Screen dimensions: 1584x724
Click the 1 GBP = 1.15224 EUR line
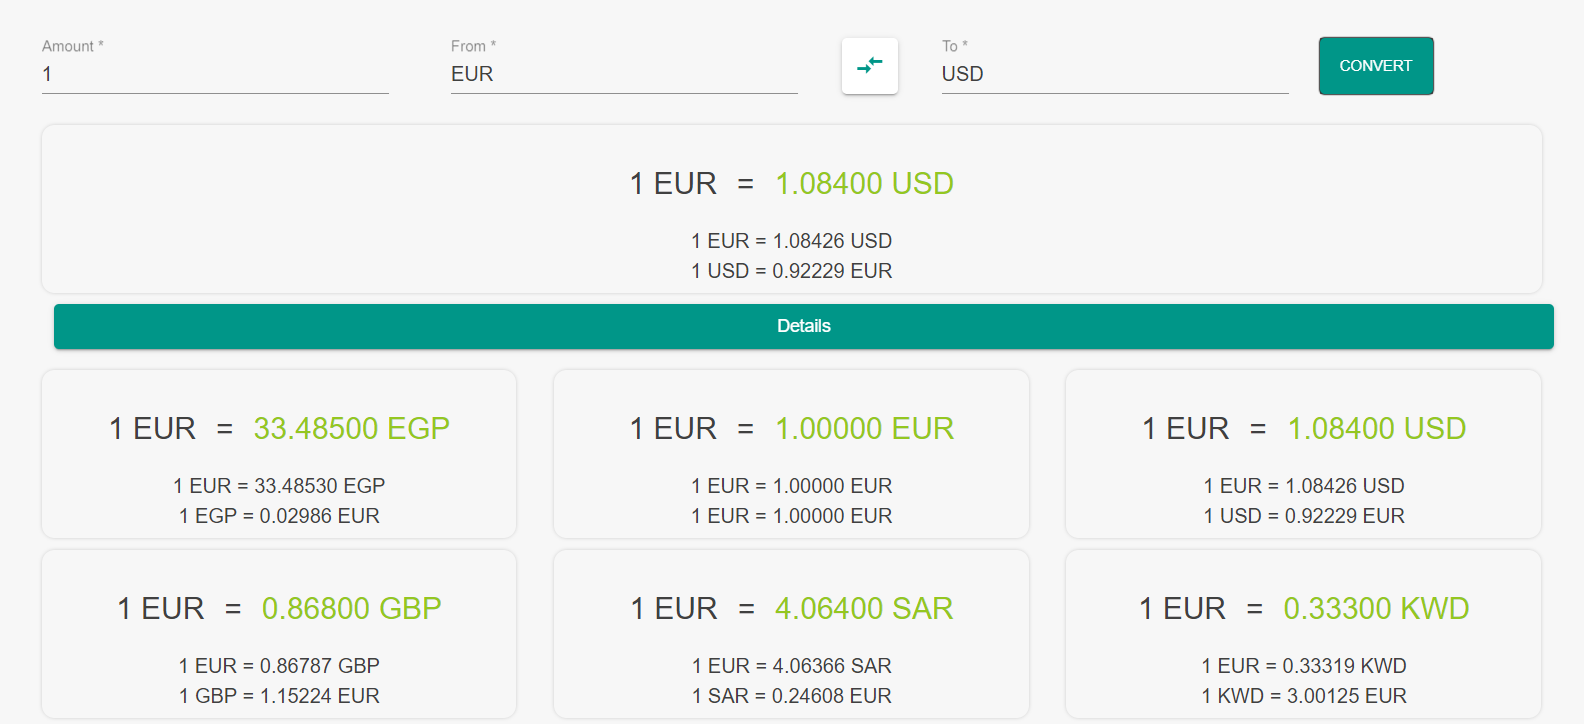coord(279,696)
